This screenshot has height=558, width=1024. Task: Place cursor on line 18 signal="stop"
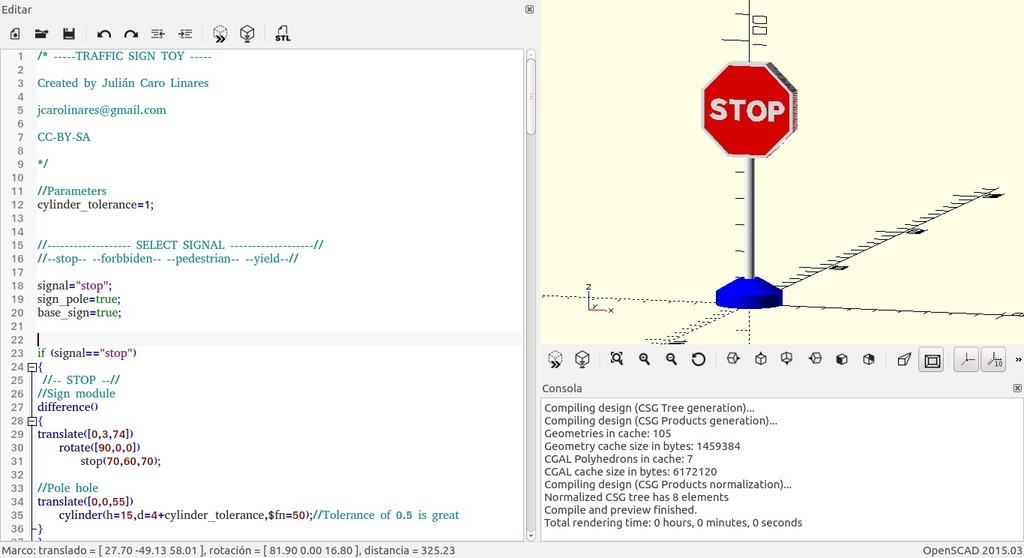tap(74, 286)
